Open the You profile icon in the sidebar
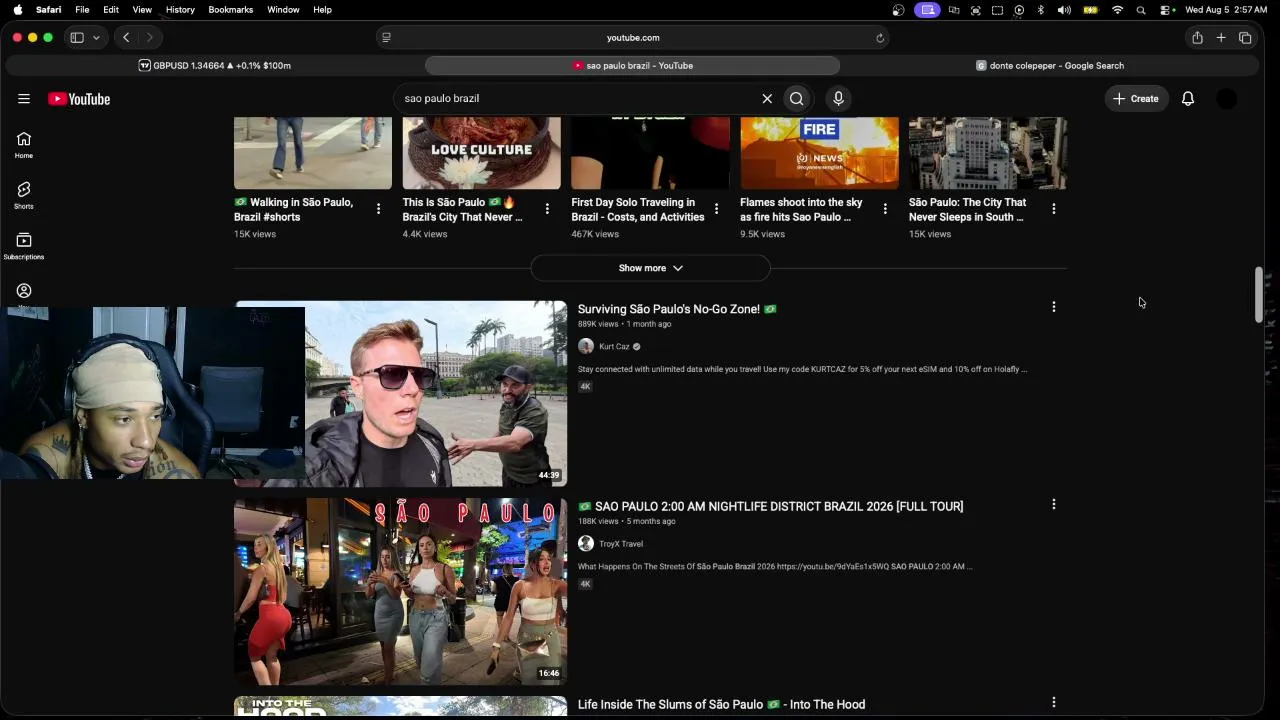 tap(24, 291)
